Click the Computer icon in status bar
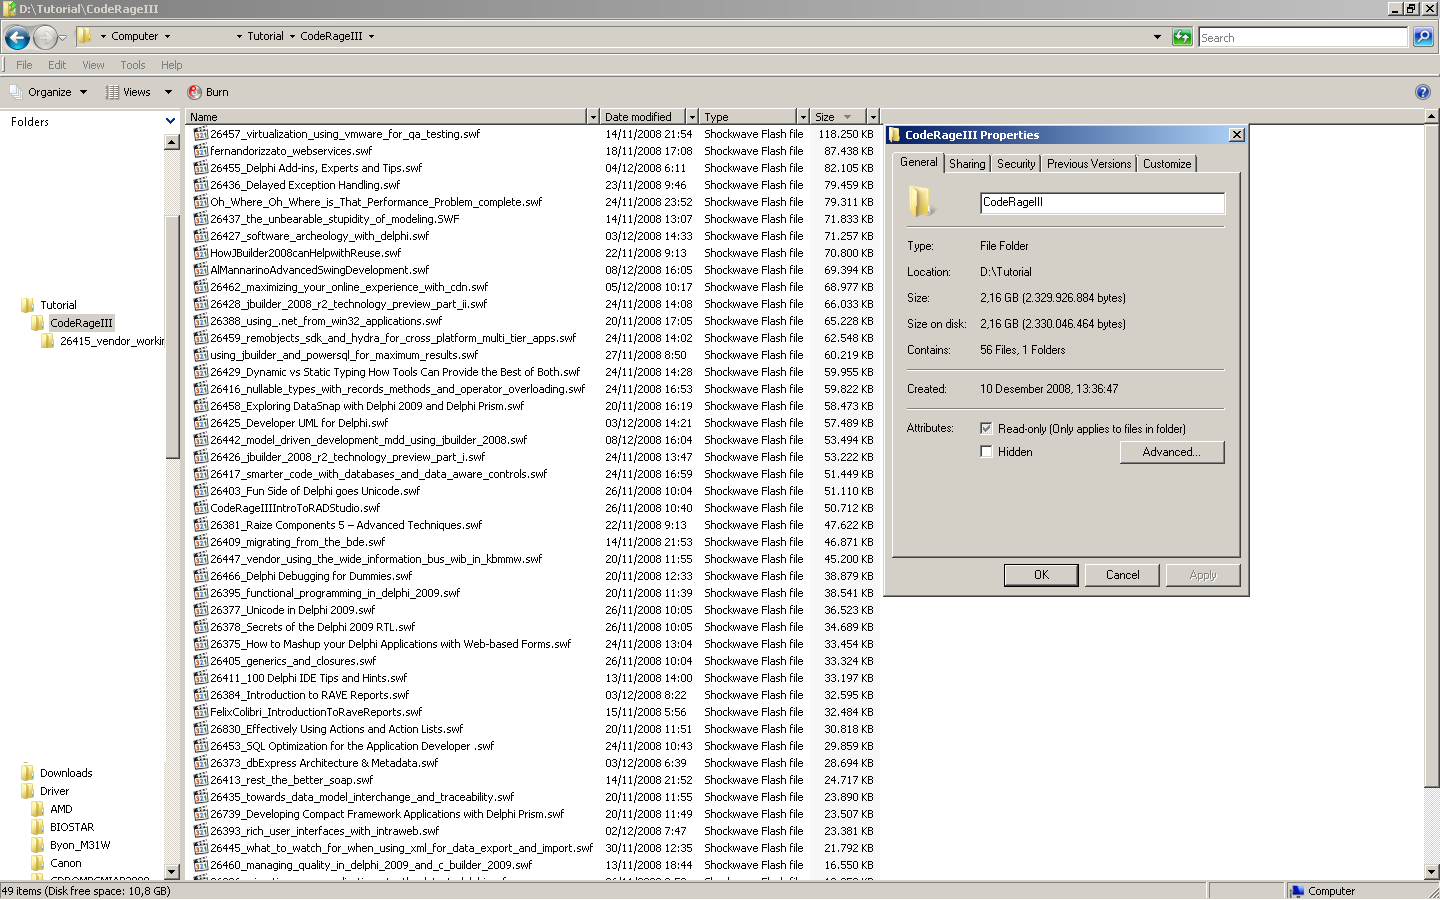 pos(1297,891)
